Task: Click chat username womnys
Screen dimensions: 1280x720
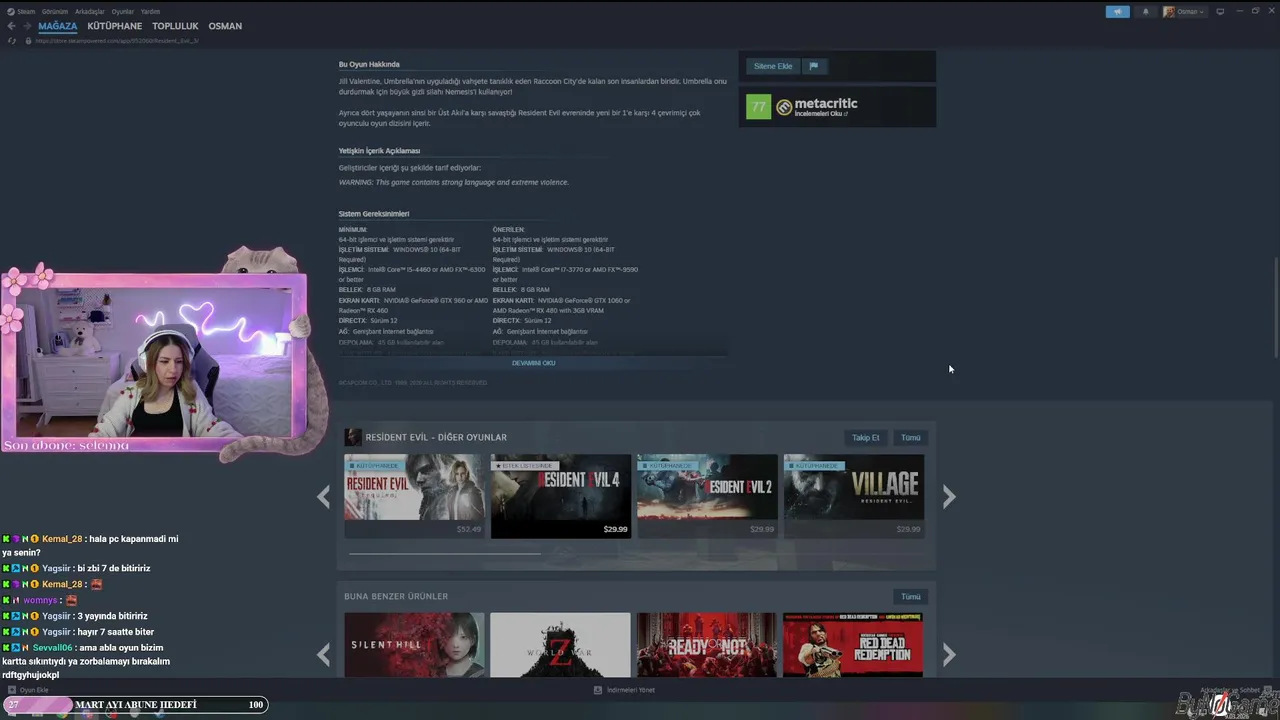Action: coord(41,600)
